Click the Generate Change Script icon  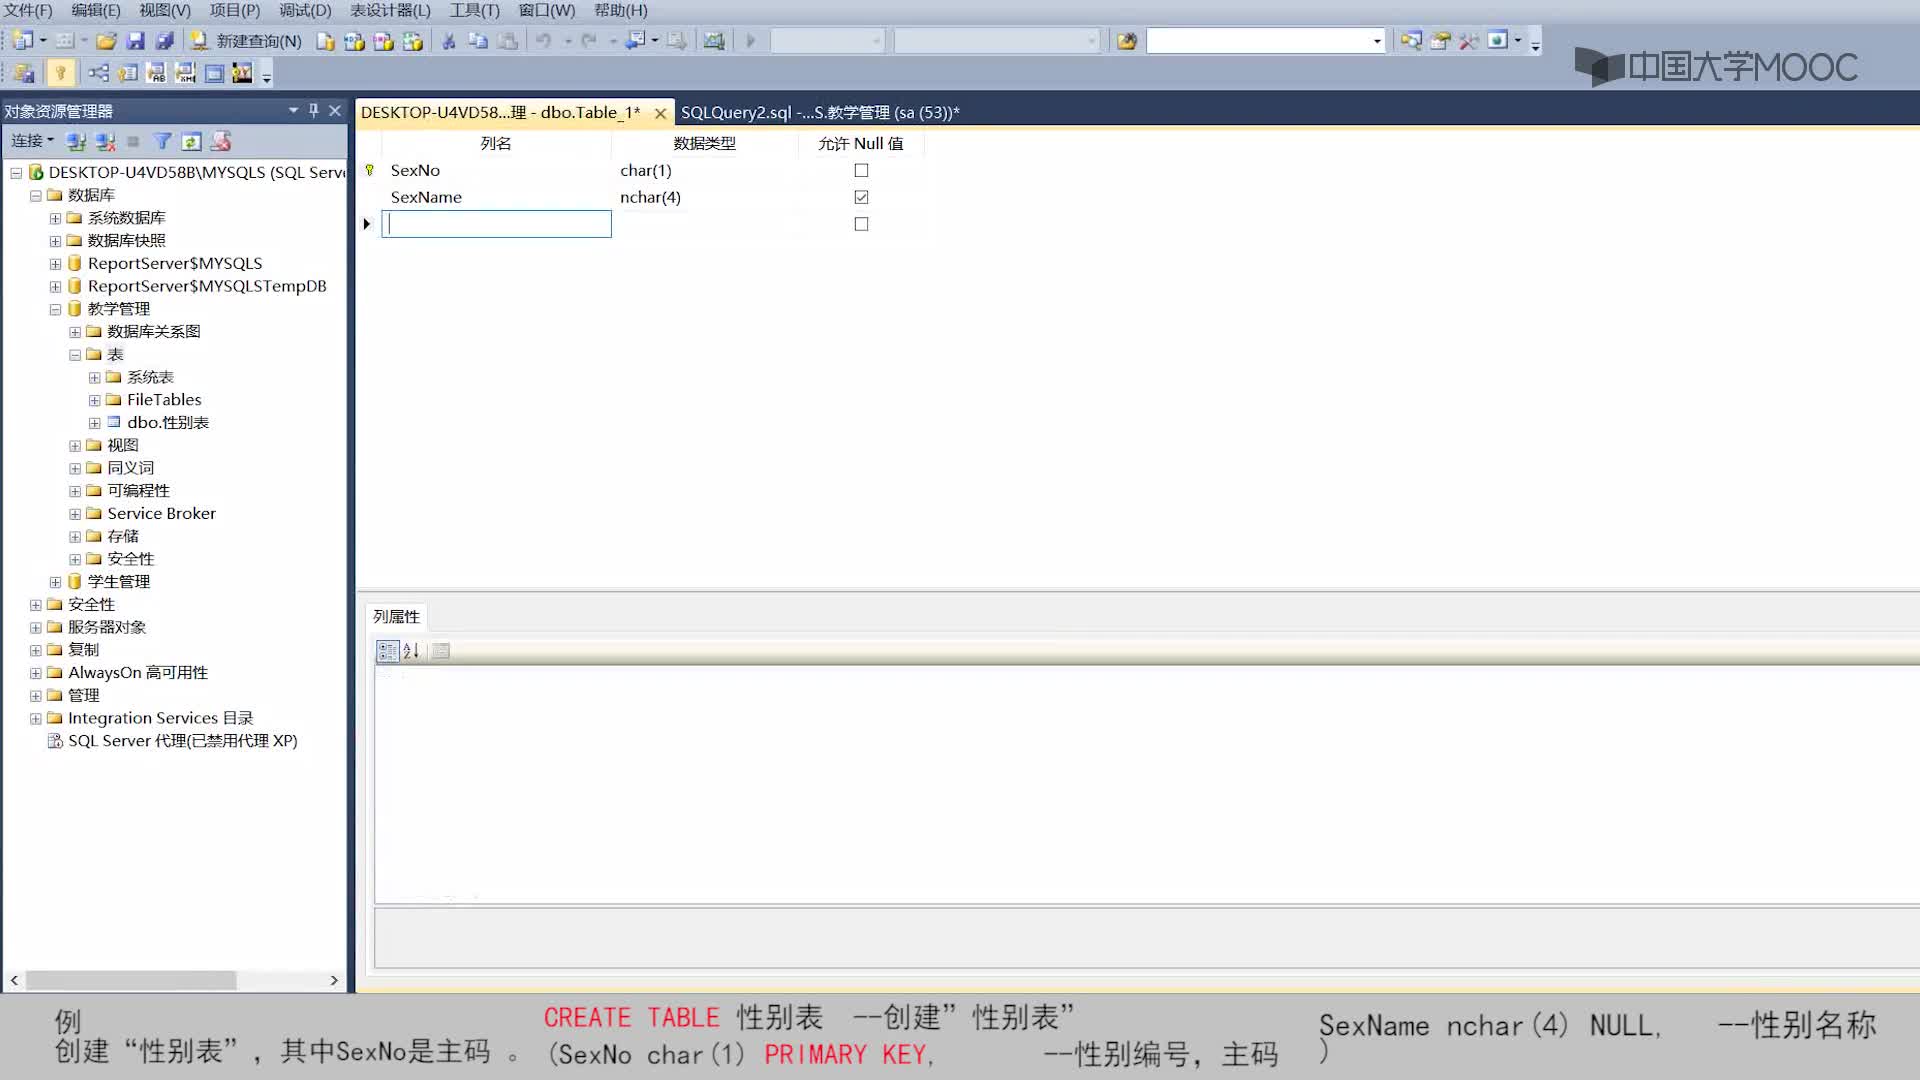[x=24, y=73]
